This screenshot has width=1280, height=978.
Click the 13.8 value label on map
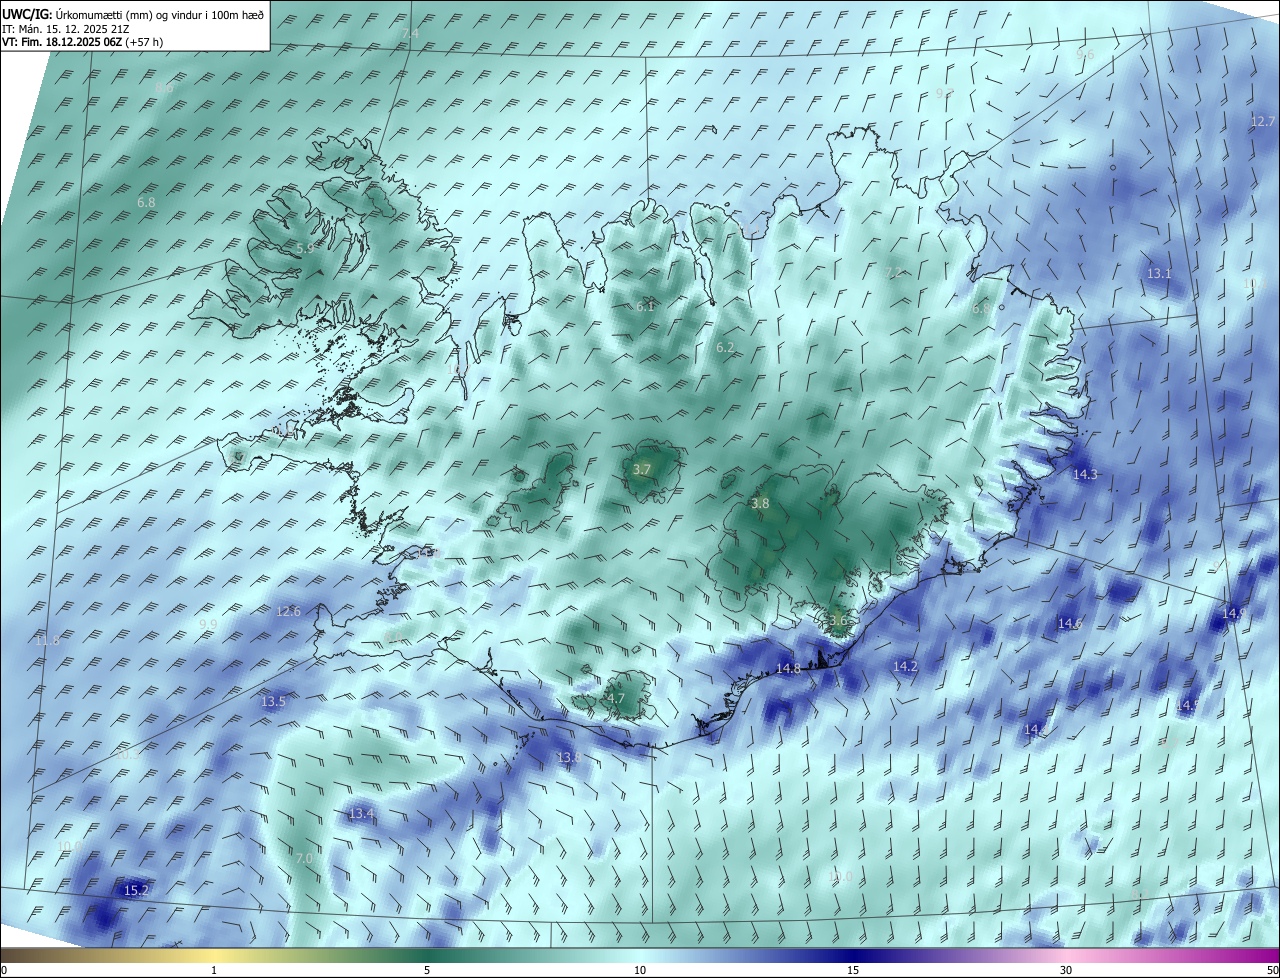click(x=569, y=757)
